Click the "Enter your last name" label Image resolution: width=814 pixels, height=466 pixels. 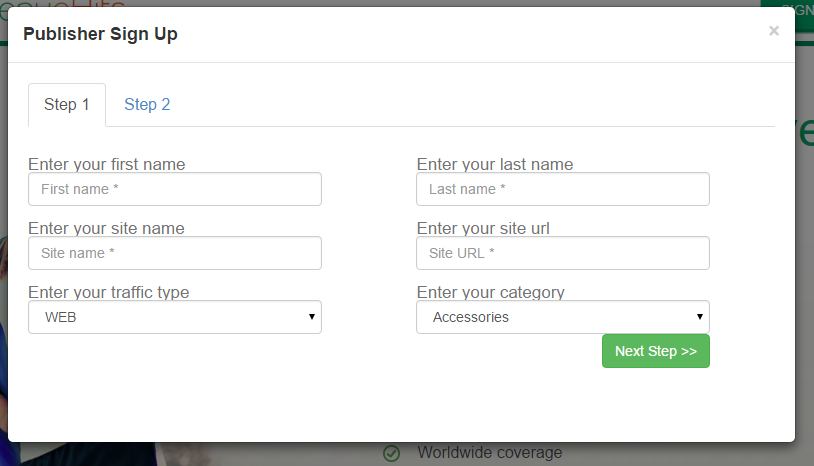click(495, 164)
